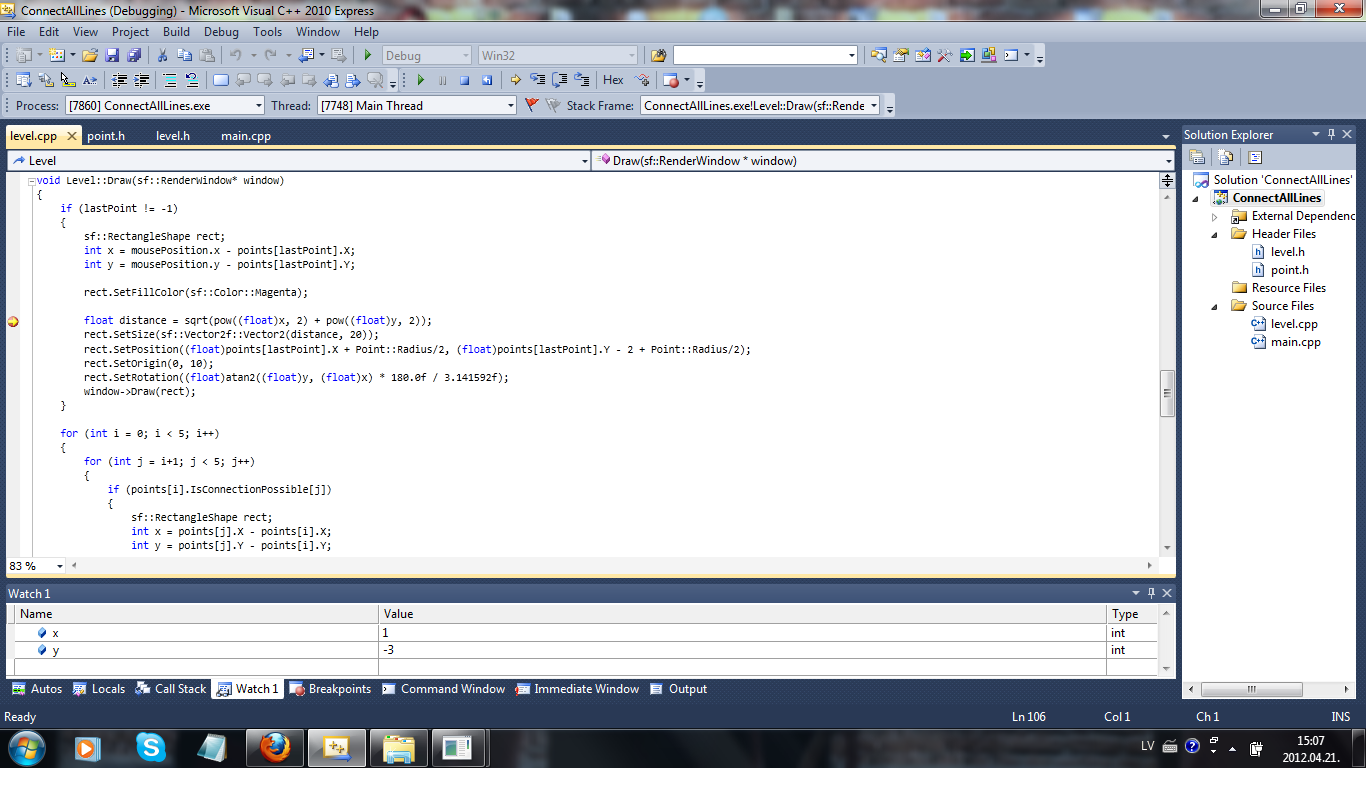The height and width of the screenshot is (800, 1366).
Task: Click the Step Over icon
Action: pos(559,80)
